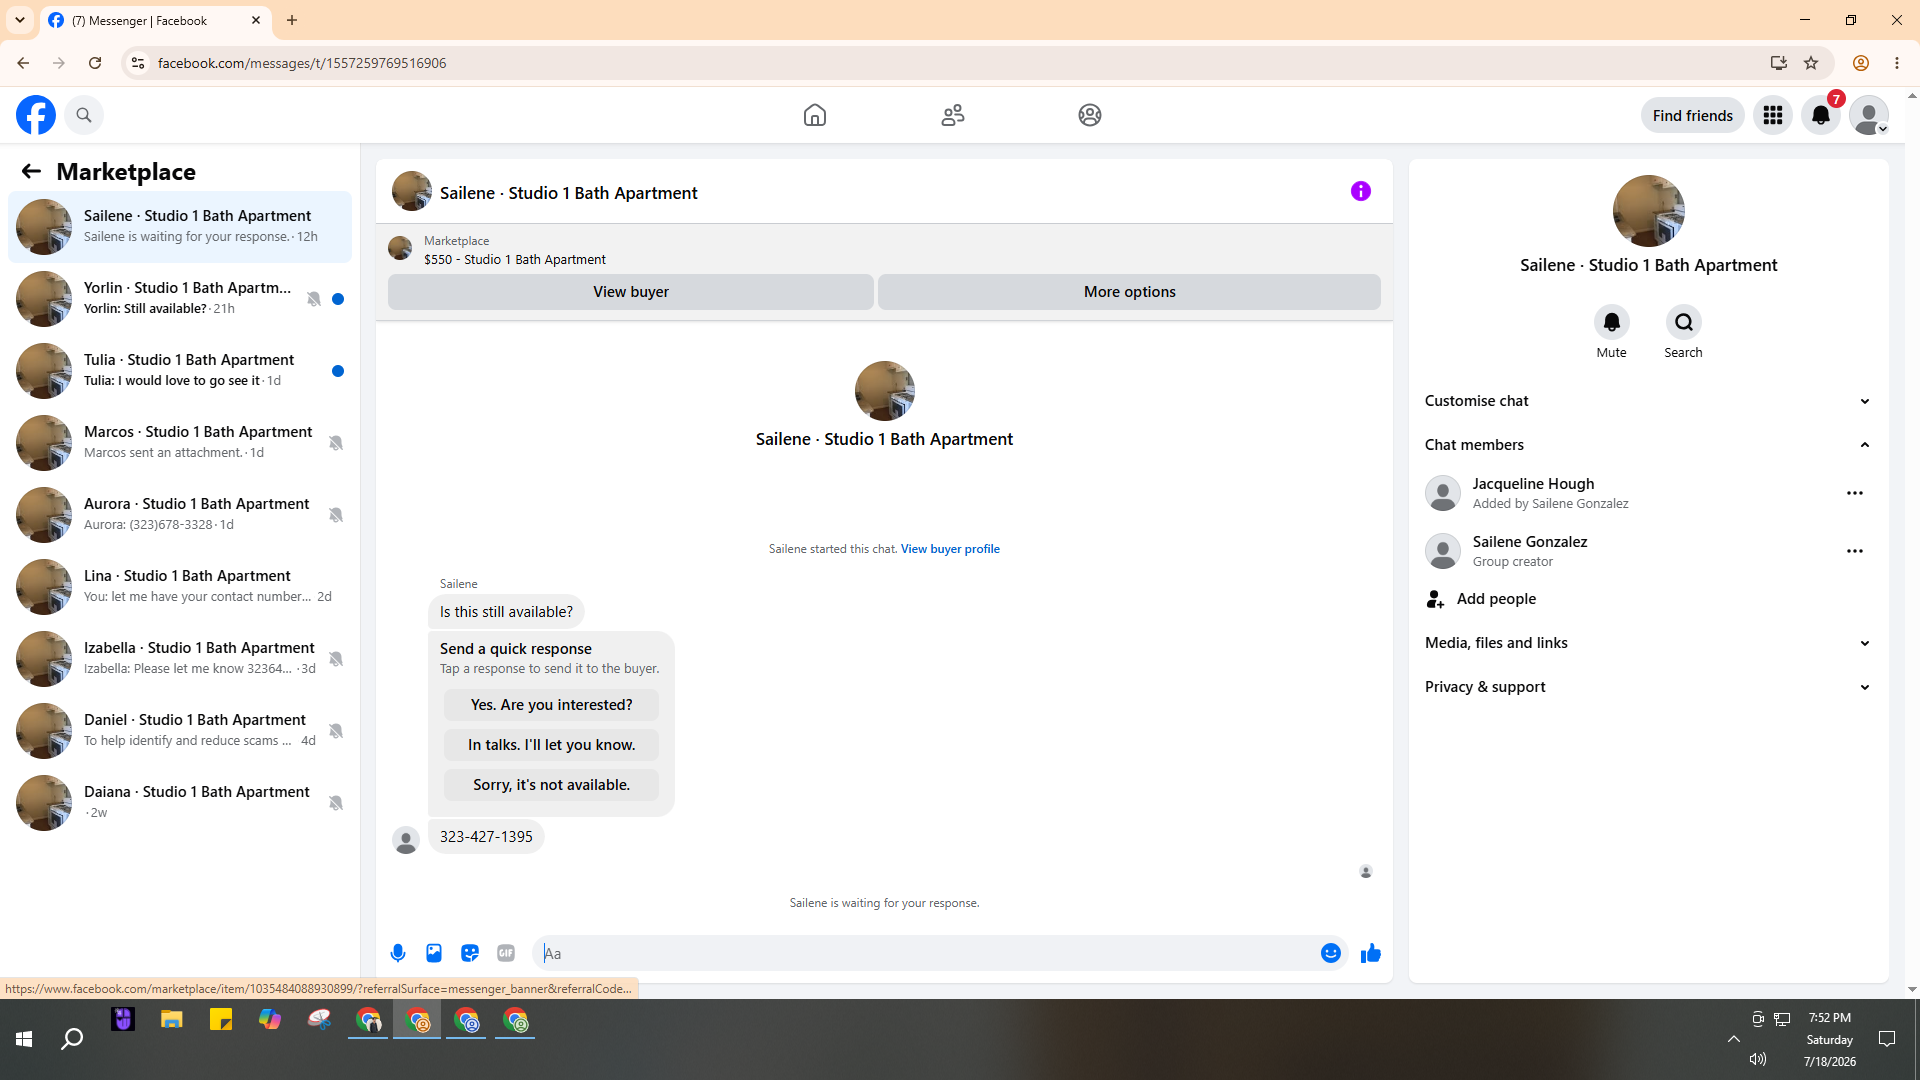Open the emoji picker
This screenshot has height=1080, width=1920.
(x=1331, y=953)
